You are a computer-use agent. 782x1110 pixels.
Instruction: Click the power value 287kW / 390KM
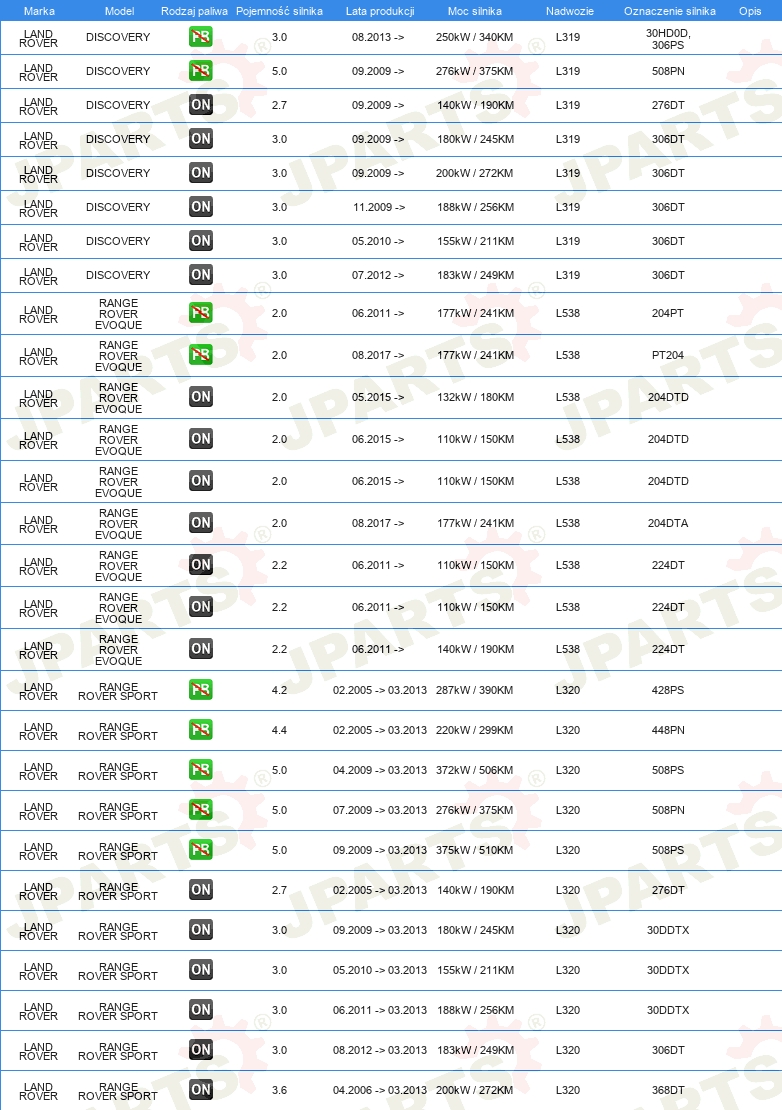[475, 690]
